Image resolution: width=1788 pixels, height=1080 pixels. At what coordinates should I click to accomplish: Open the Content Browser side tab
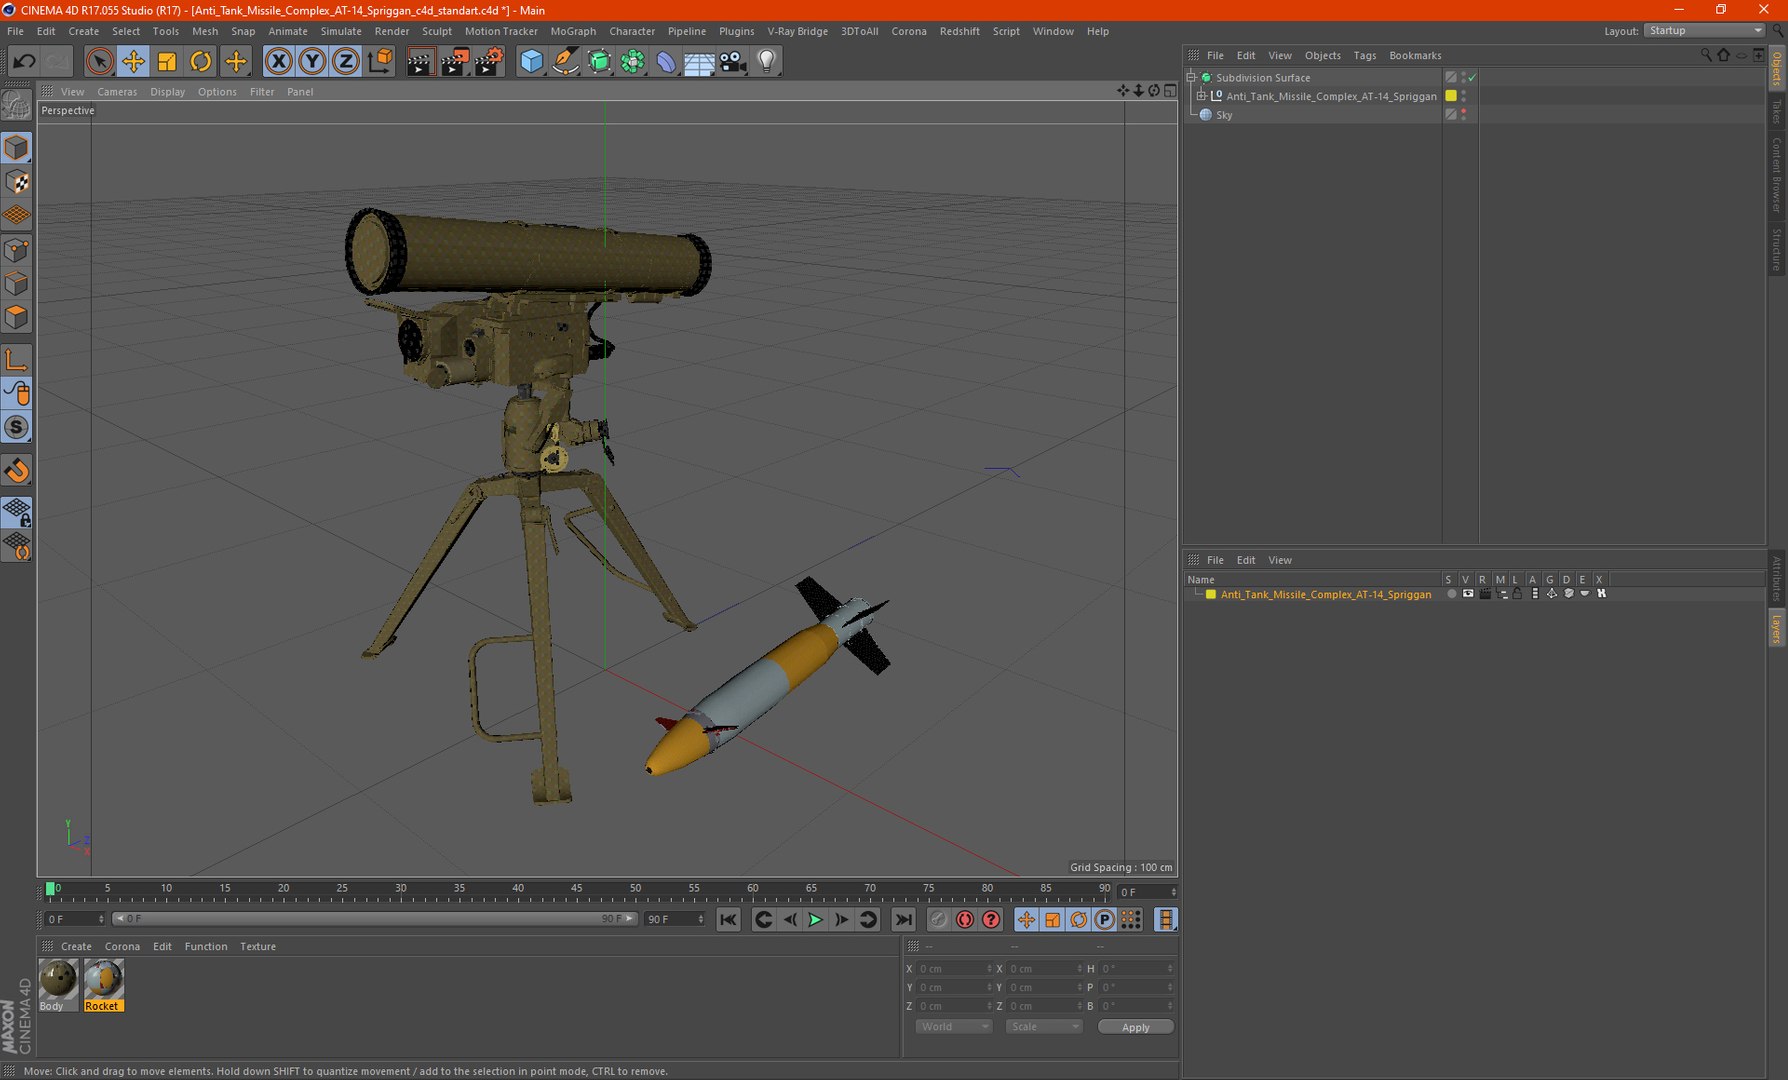1777,174
